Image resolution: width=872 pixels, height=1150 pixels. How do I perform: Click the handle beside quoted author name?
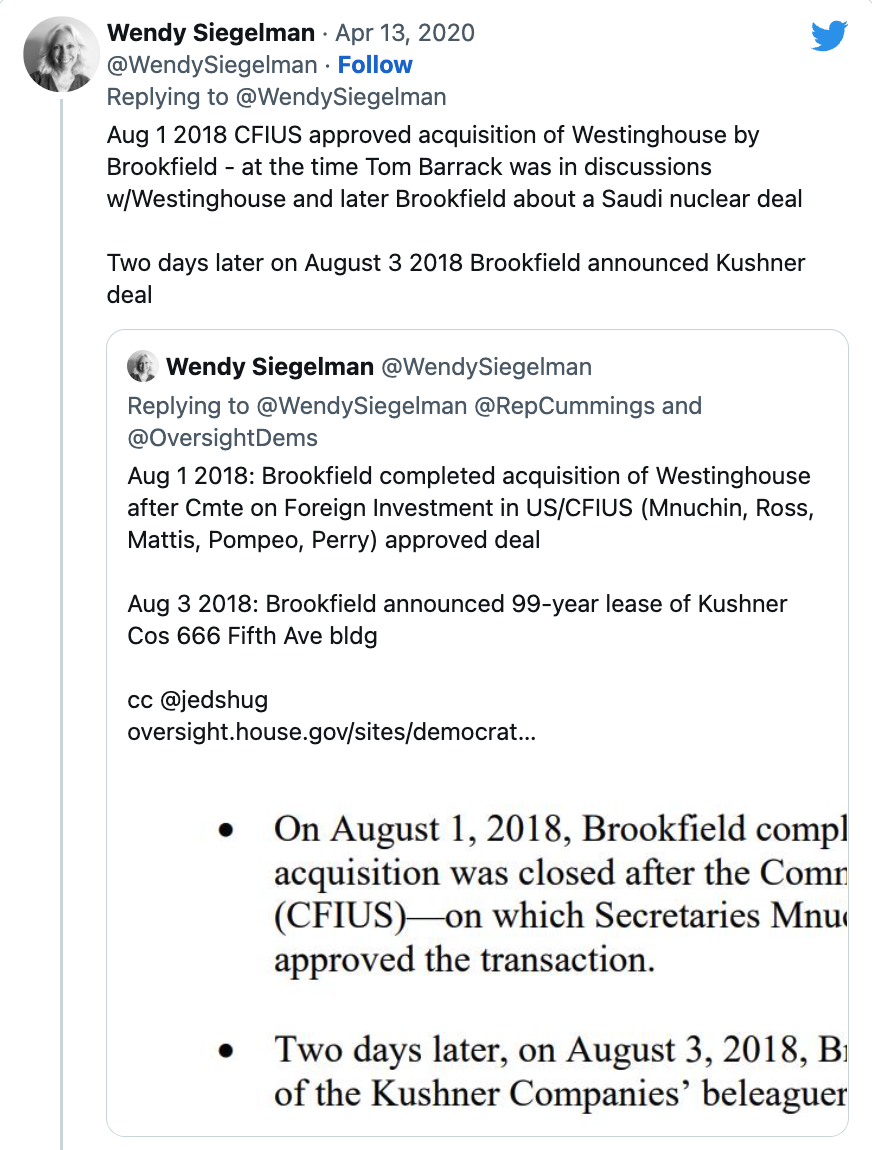[x=487, y=367]
